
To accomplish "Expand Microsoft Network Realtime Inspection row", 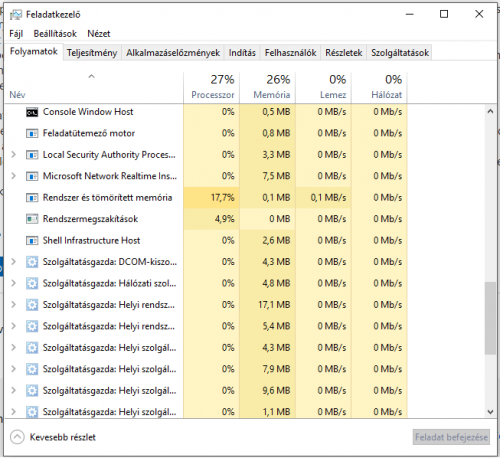I will point(13,176).
